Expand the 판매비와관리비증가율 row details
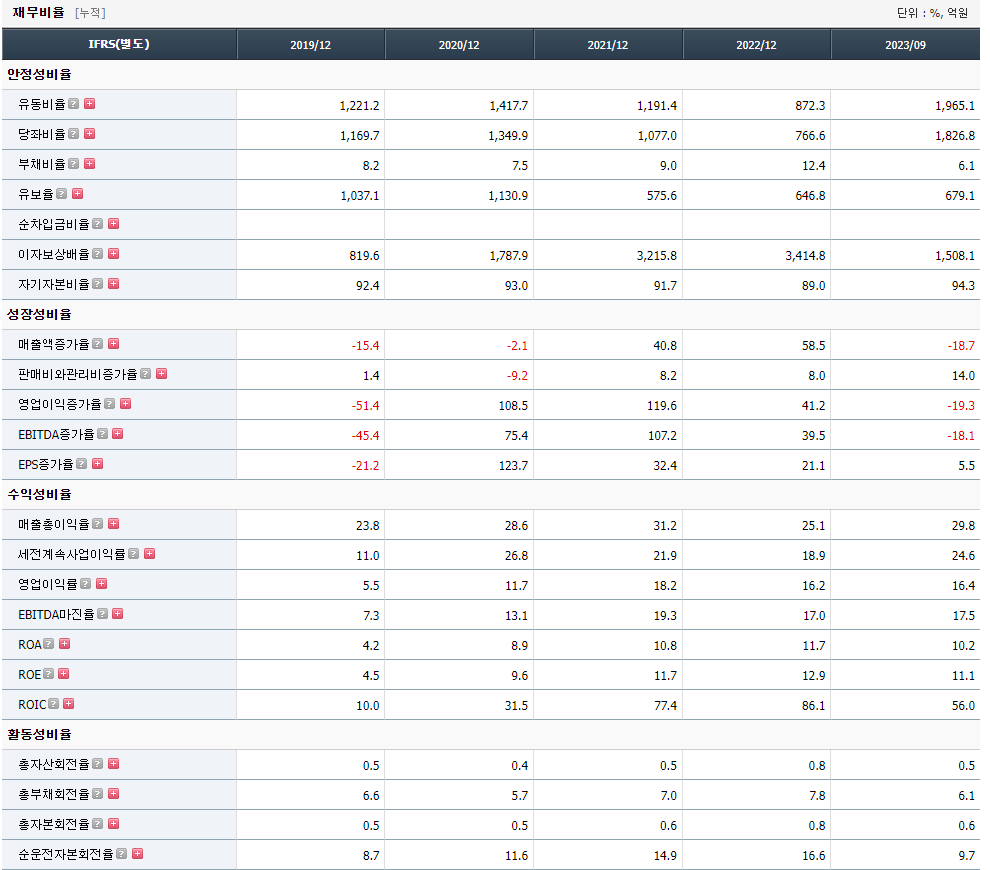Image resolution: width=990 pixels, height=870 pixels. [162, 374]
